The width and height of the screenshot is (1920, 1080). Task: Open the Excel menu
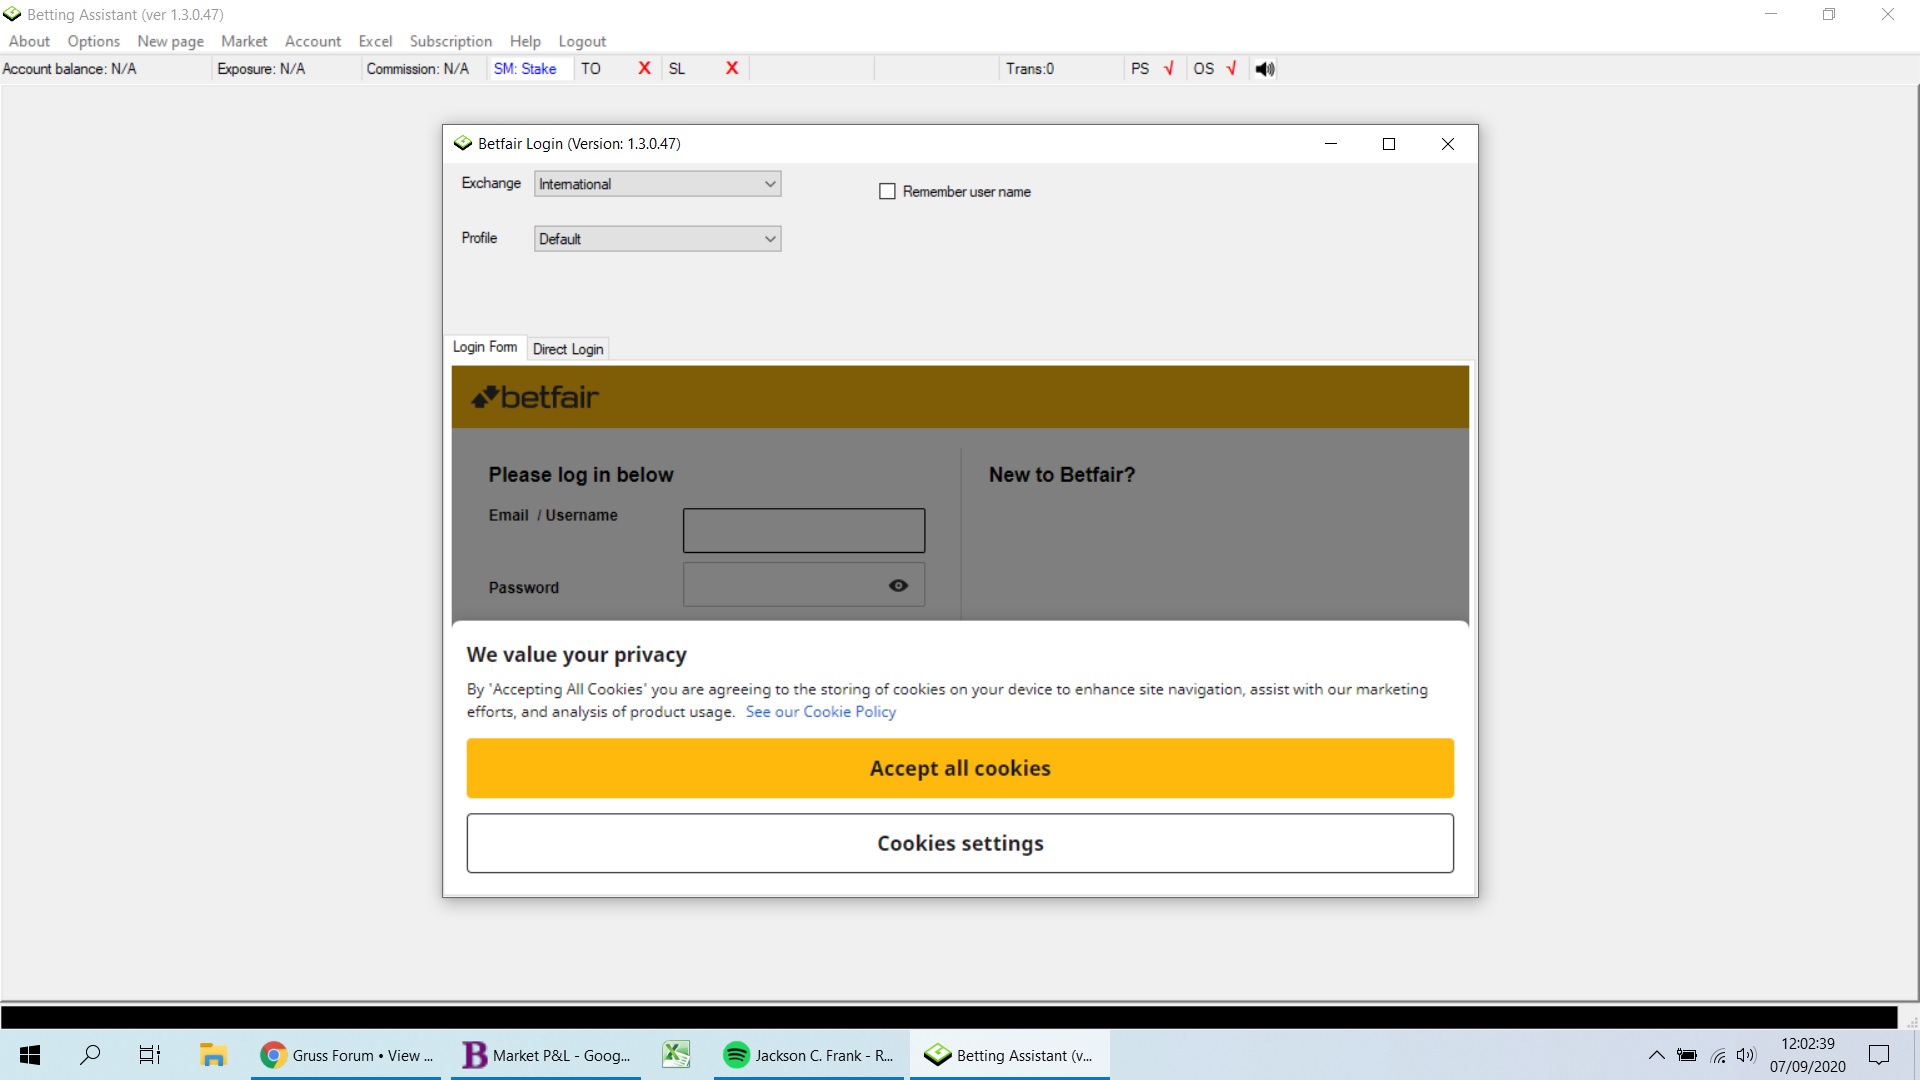tap(375, 41)
